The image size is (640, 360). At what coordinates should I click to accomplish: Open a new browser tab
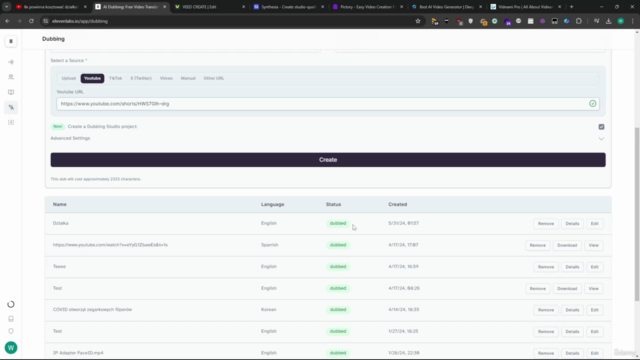[571, 7]
